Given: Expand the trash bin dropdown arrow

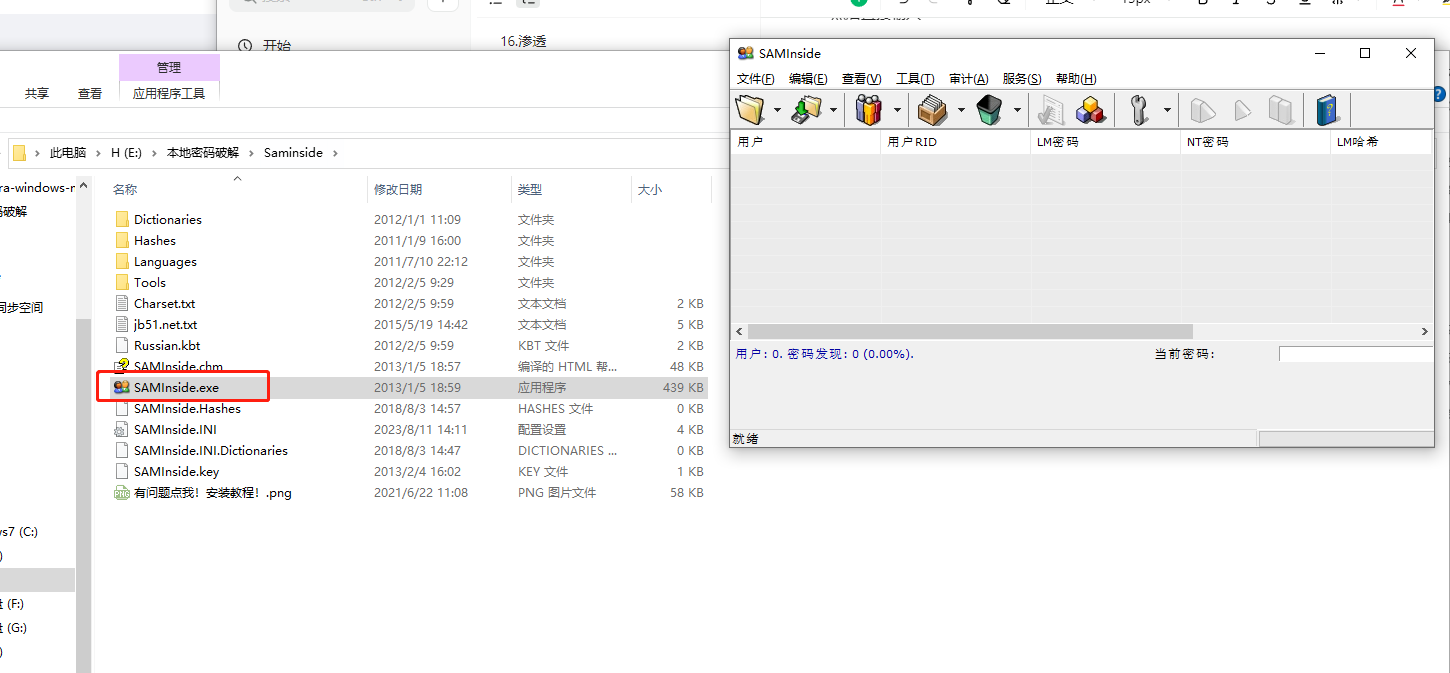Looking at the screenshot, I should click(x=1017, y=110).
